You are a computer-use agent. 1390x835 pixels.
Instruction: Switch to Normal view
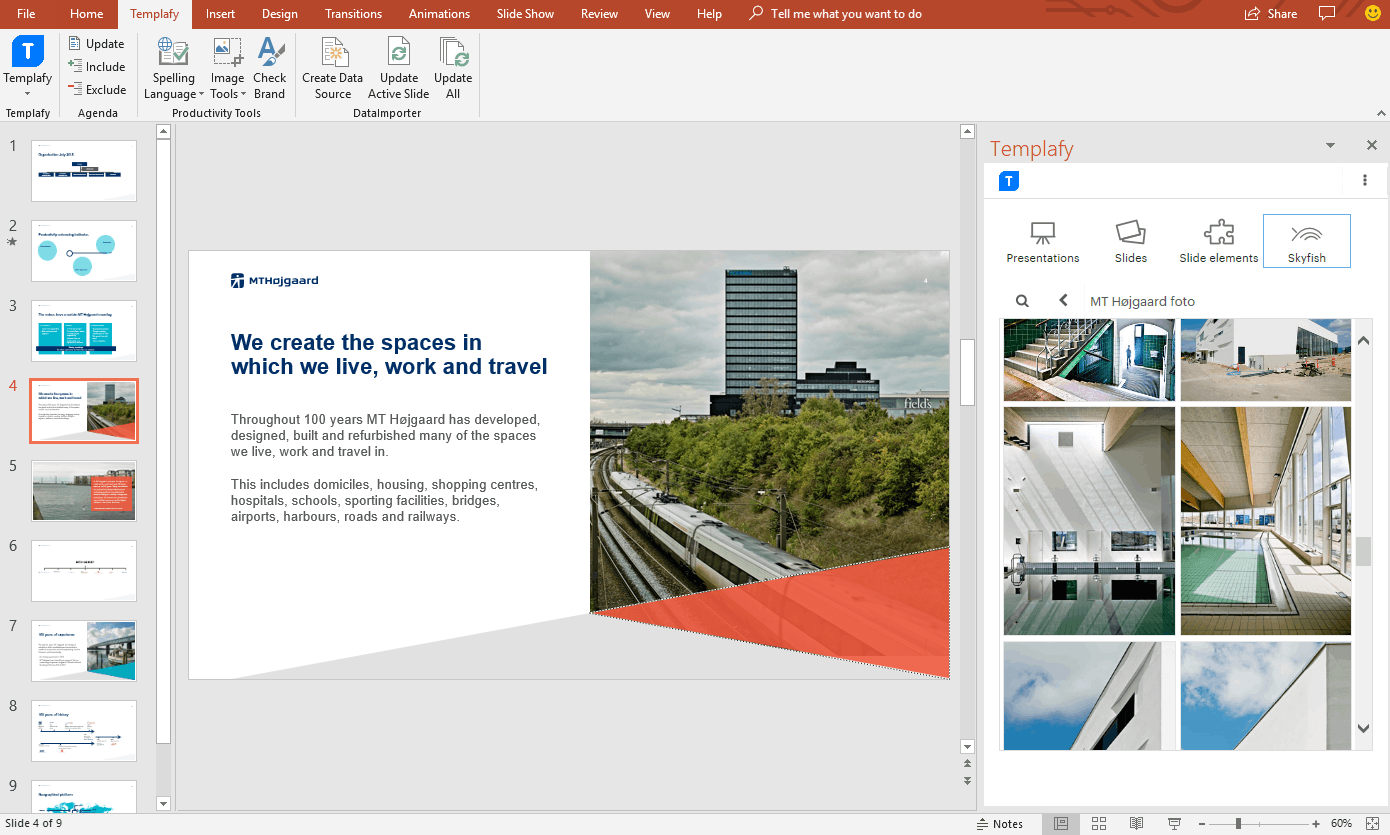coord(1061,824)
